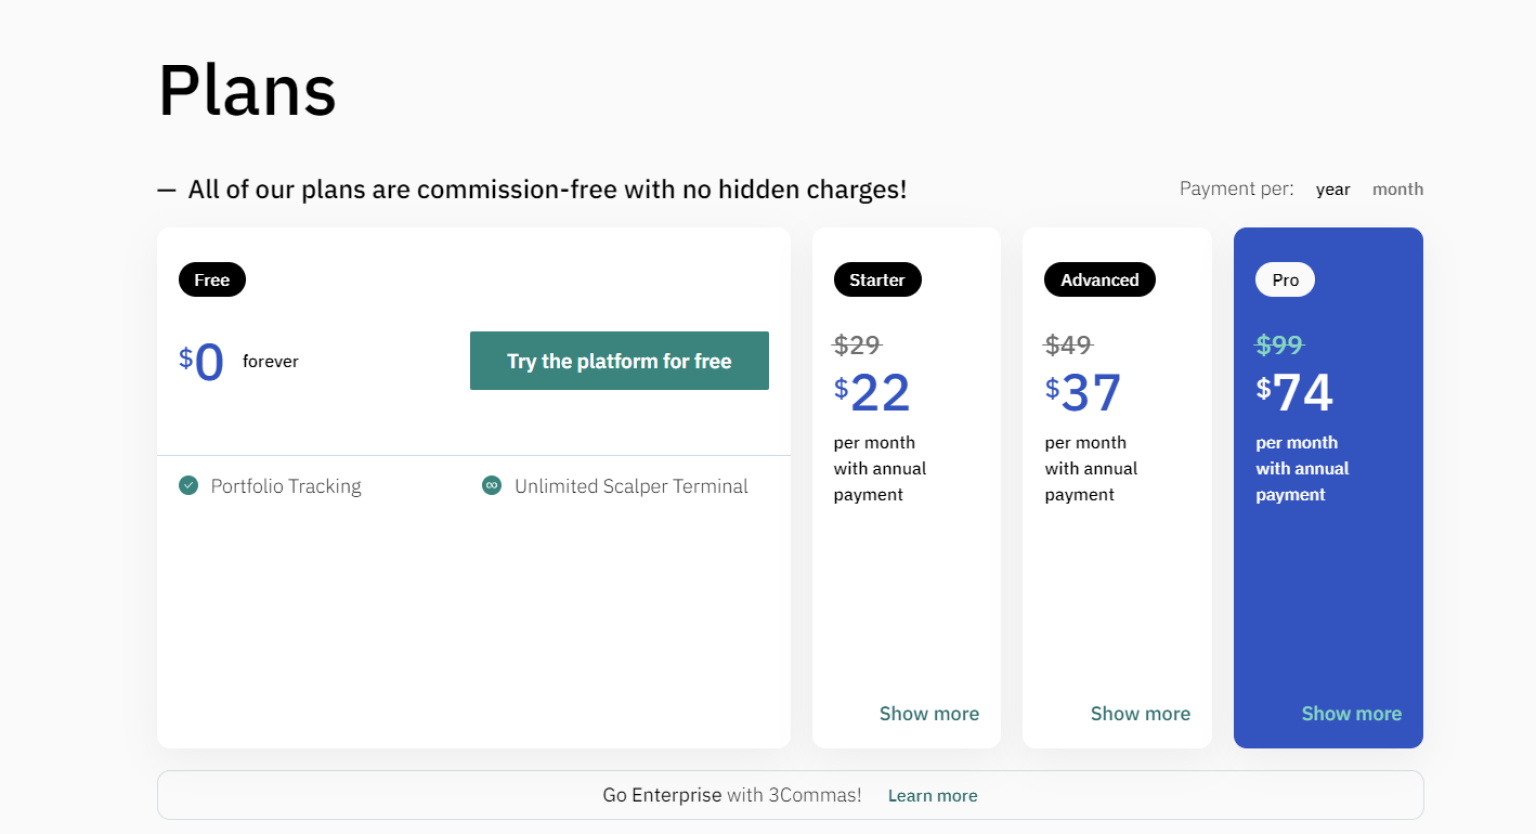Image resolution: width=1536 pixels, height=834 pixels.
Task: Select the Pro plan badge
Action: 1285,280
